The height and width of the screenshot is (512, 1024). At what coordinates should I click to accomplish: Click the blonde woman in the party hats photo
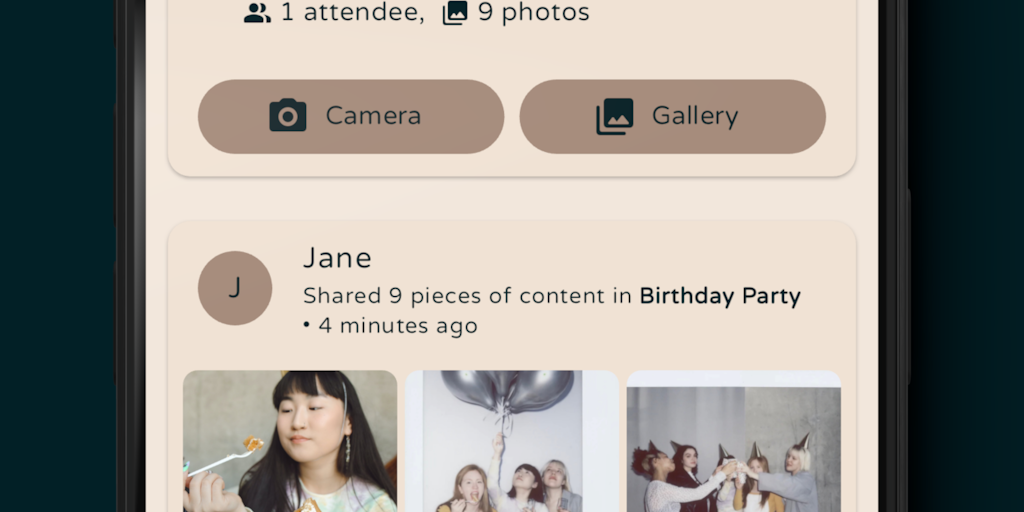[798, 470]
